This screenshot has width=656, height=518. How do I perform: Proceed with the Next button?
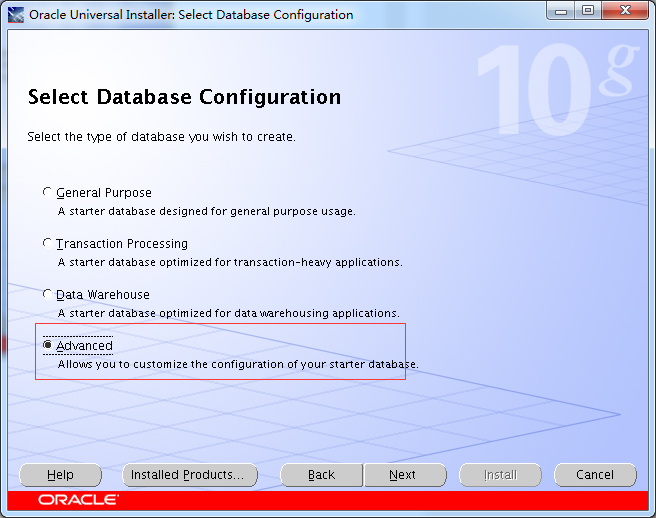click(405, 475)
